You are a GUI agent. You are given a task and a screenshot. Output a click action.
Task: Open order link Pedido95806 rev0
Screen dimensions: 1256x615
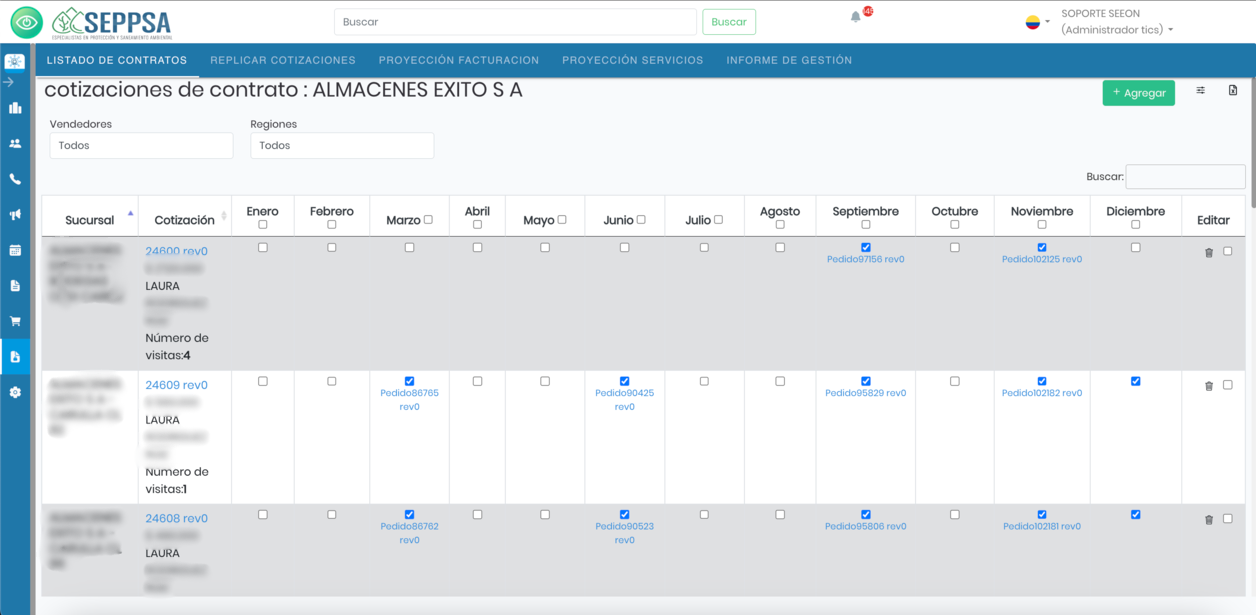[x=866, y=527]
